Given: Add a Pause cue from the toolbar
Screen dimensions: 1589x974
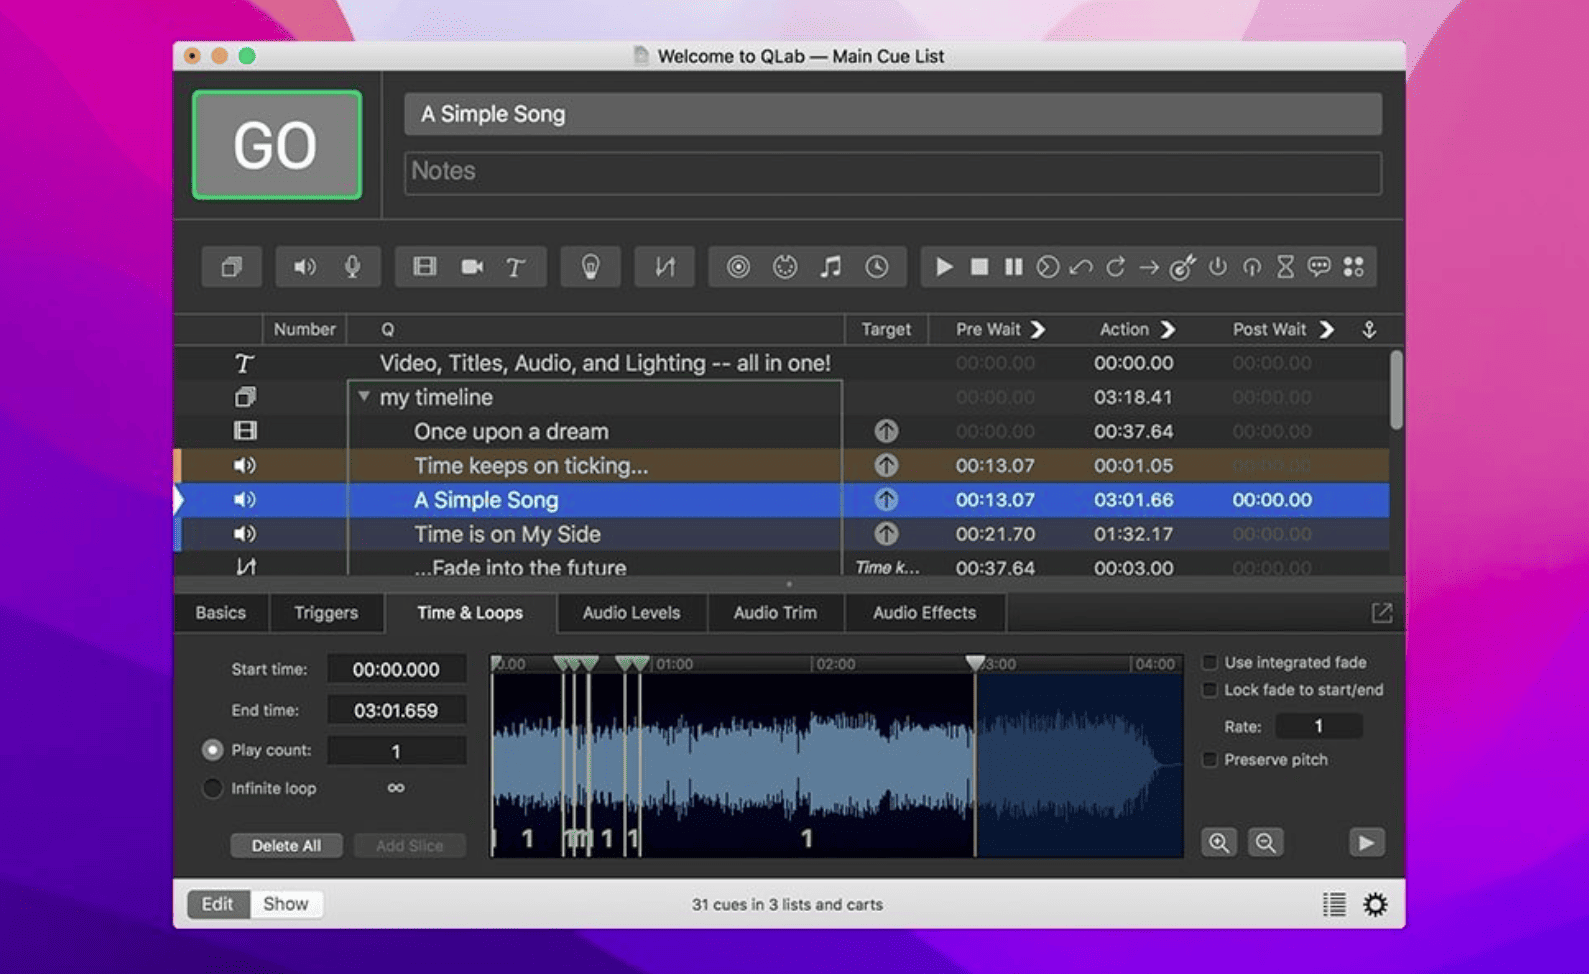Looking at the screenshot, I should pos(1014,267).
